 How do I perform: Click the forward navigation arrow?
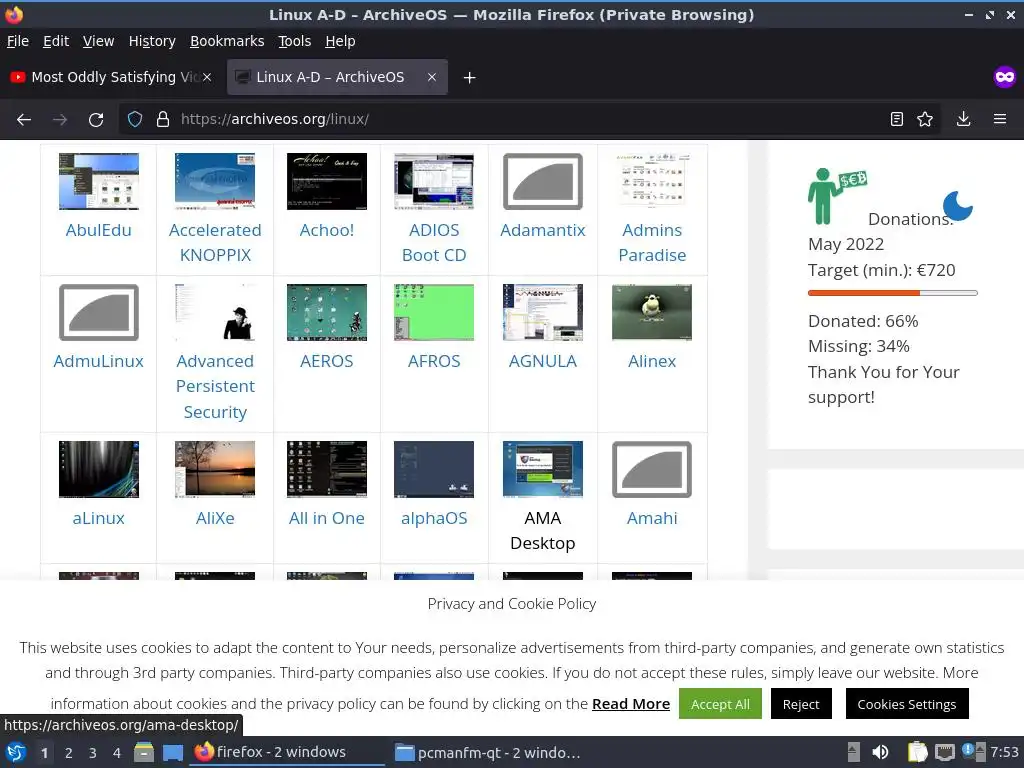point(60,120)
